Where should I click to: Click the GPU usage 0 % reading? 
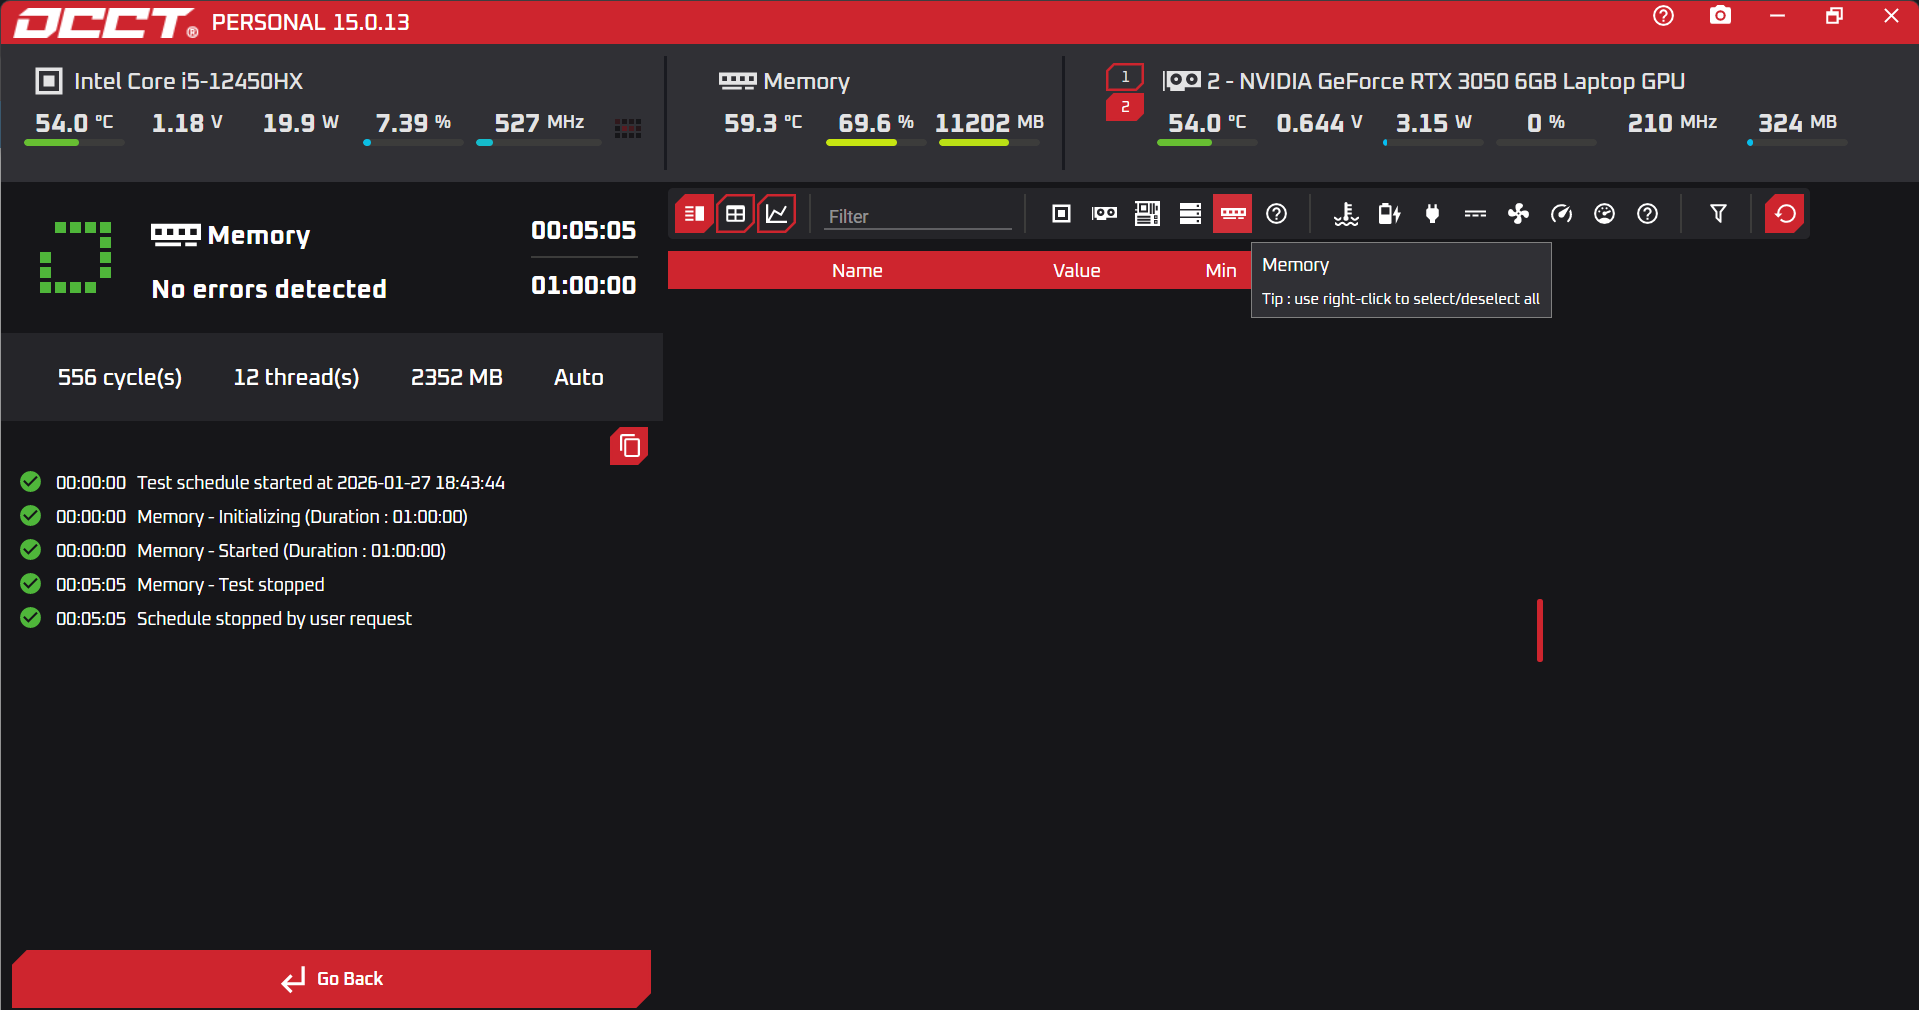click(x=1546, y=123)
